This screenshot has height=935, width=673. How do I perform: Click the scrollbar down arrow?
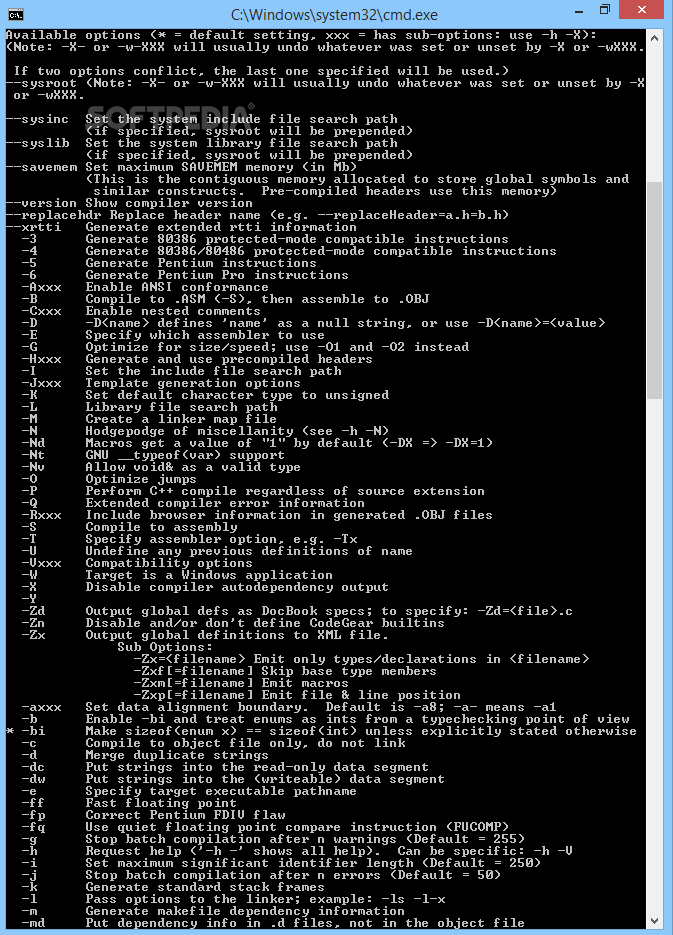tap(655, 921)
